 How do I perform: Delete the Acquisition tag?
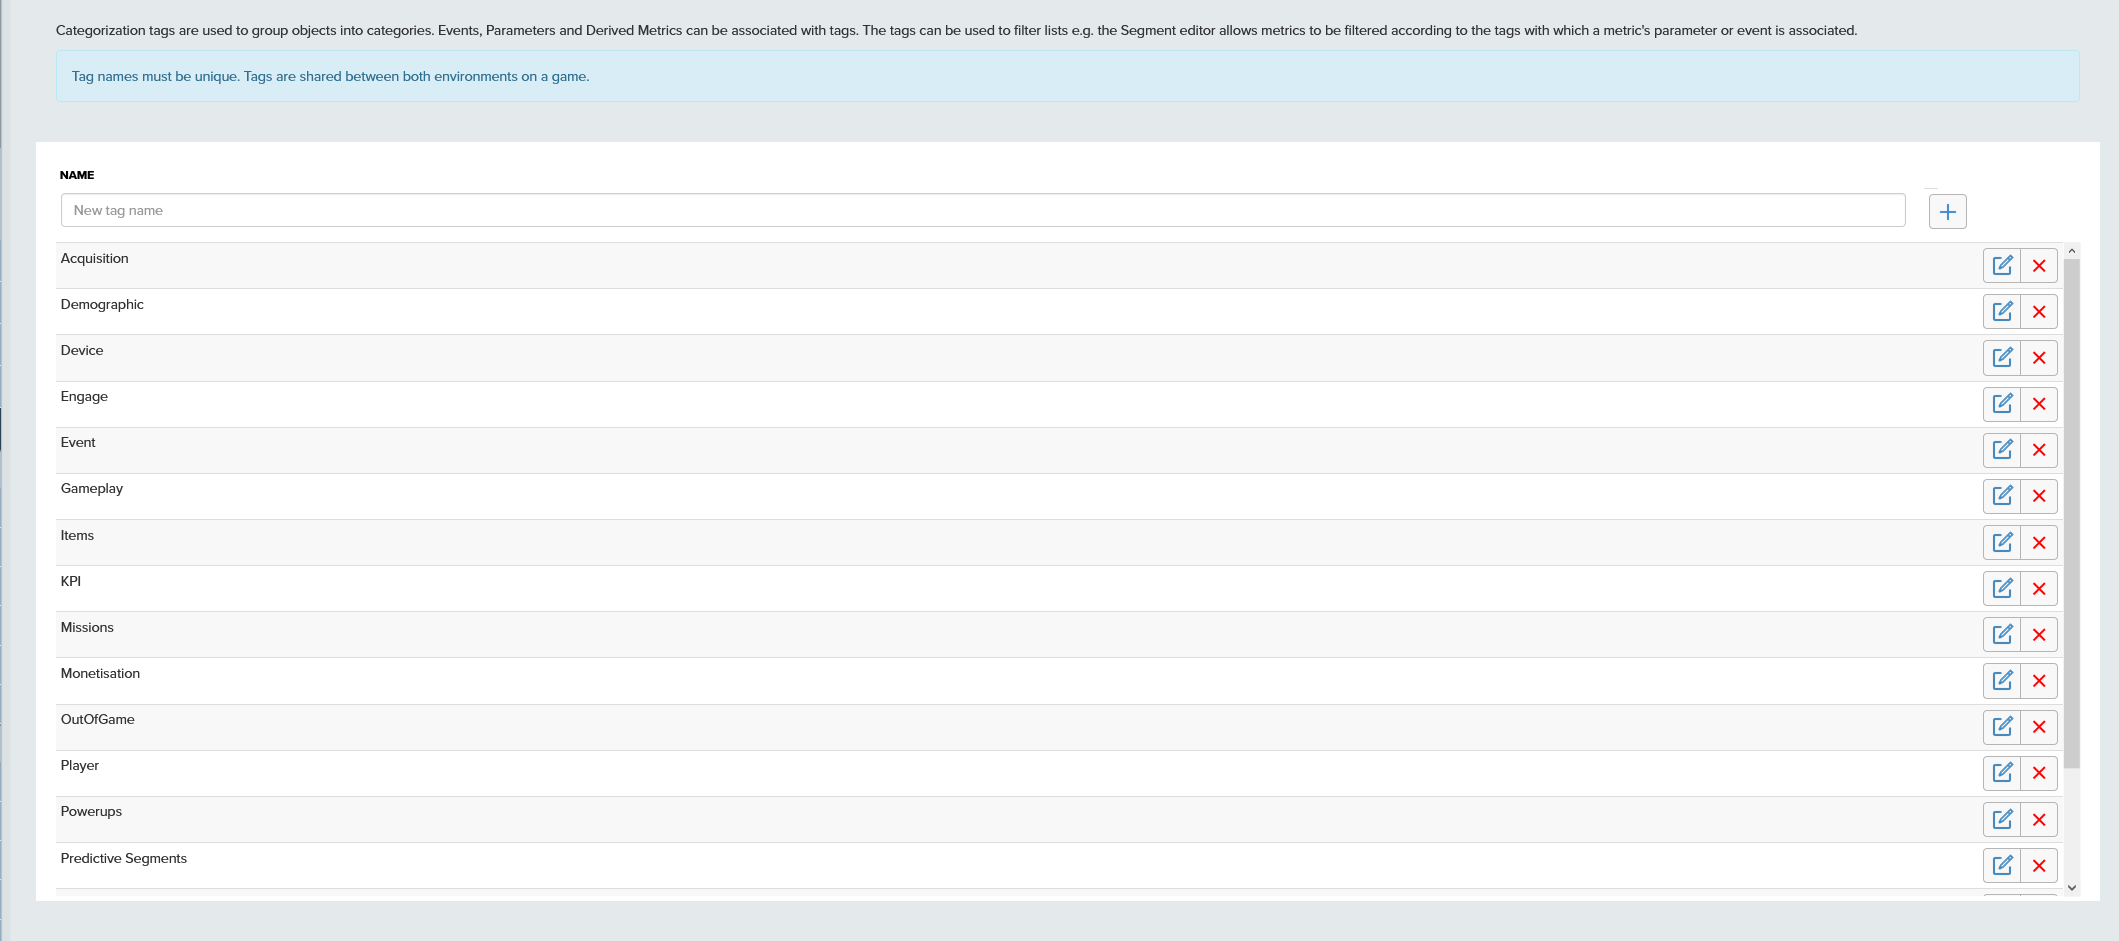click(2039, 265)
